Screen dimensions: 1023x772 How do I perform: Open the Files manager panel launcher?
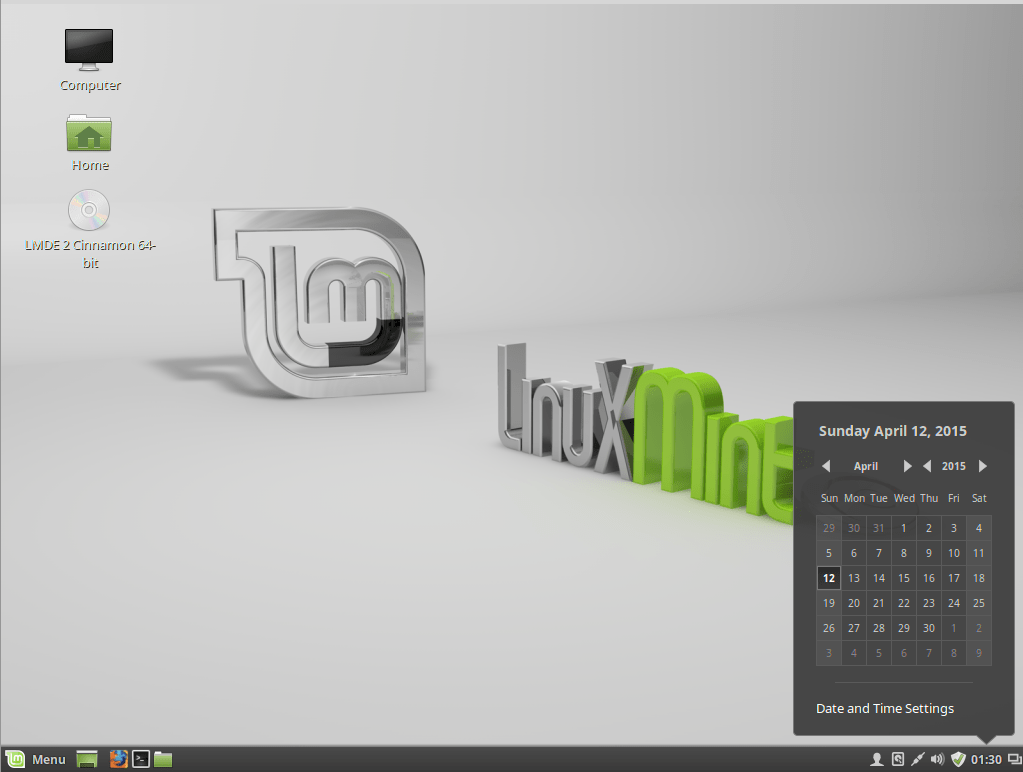[x=163, y=759]
